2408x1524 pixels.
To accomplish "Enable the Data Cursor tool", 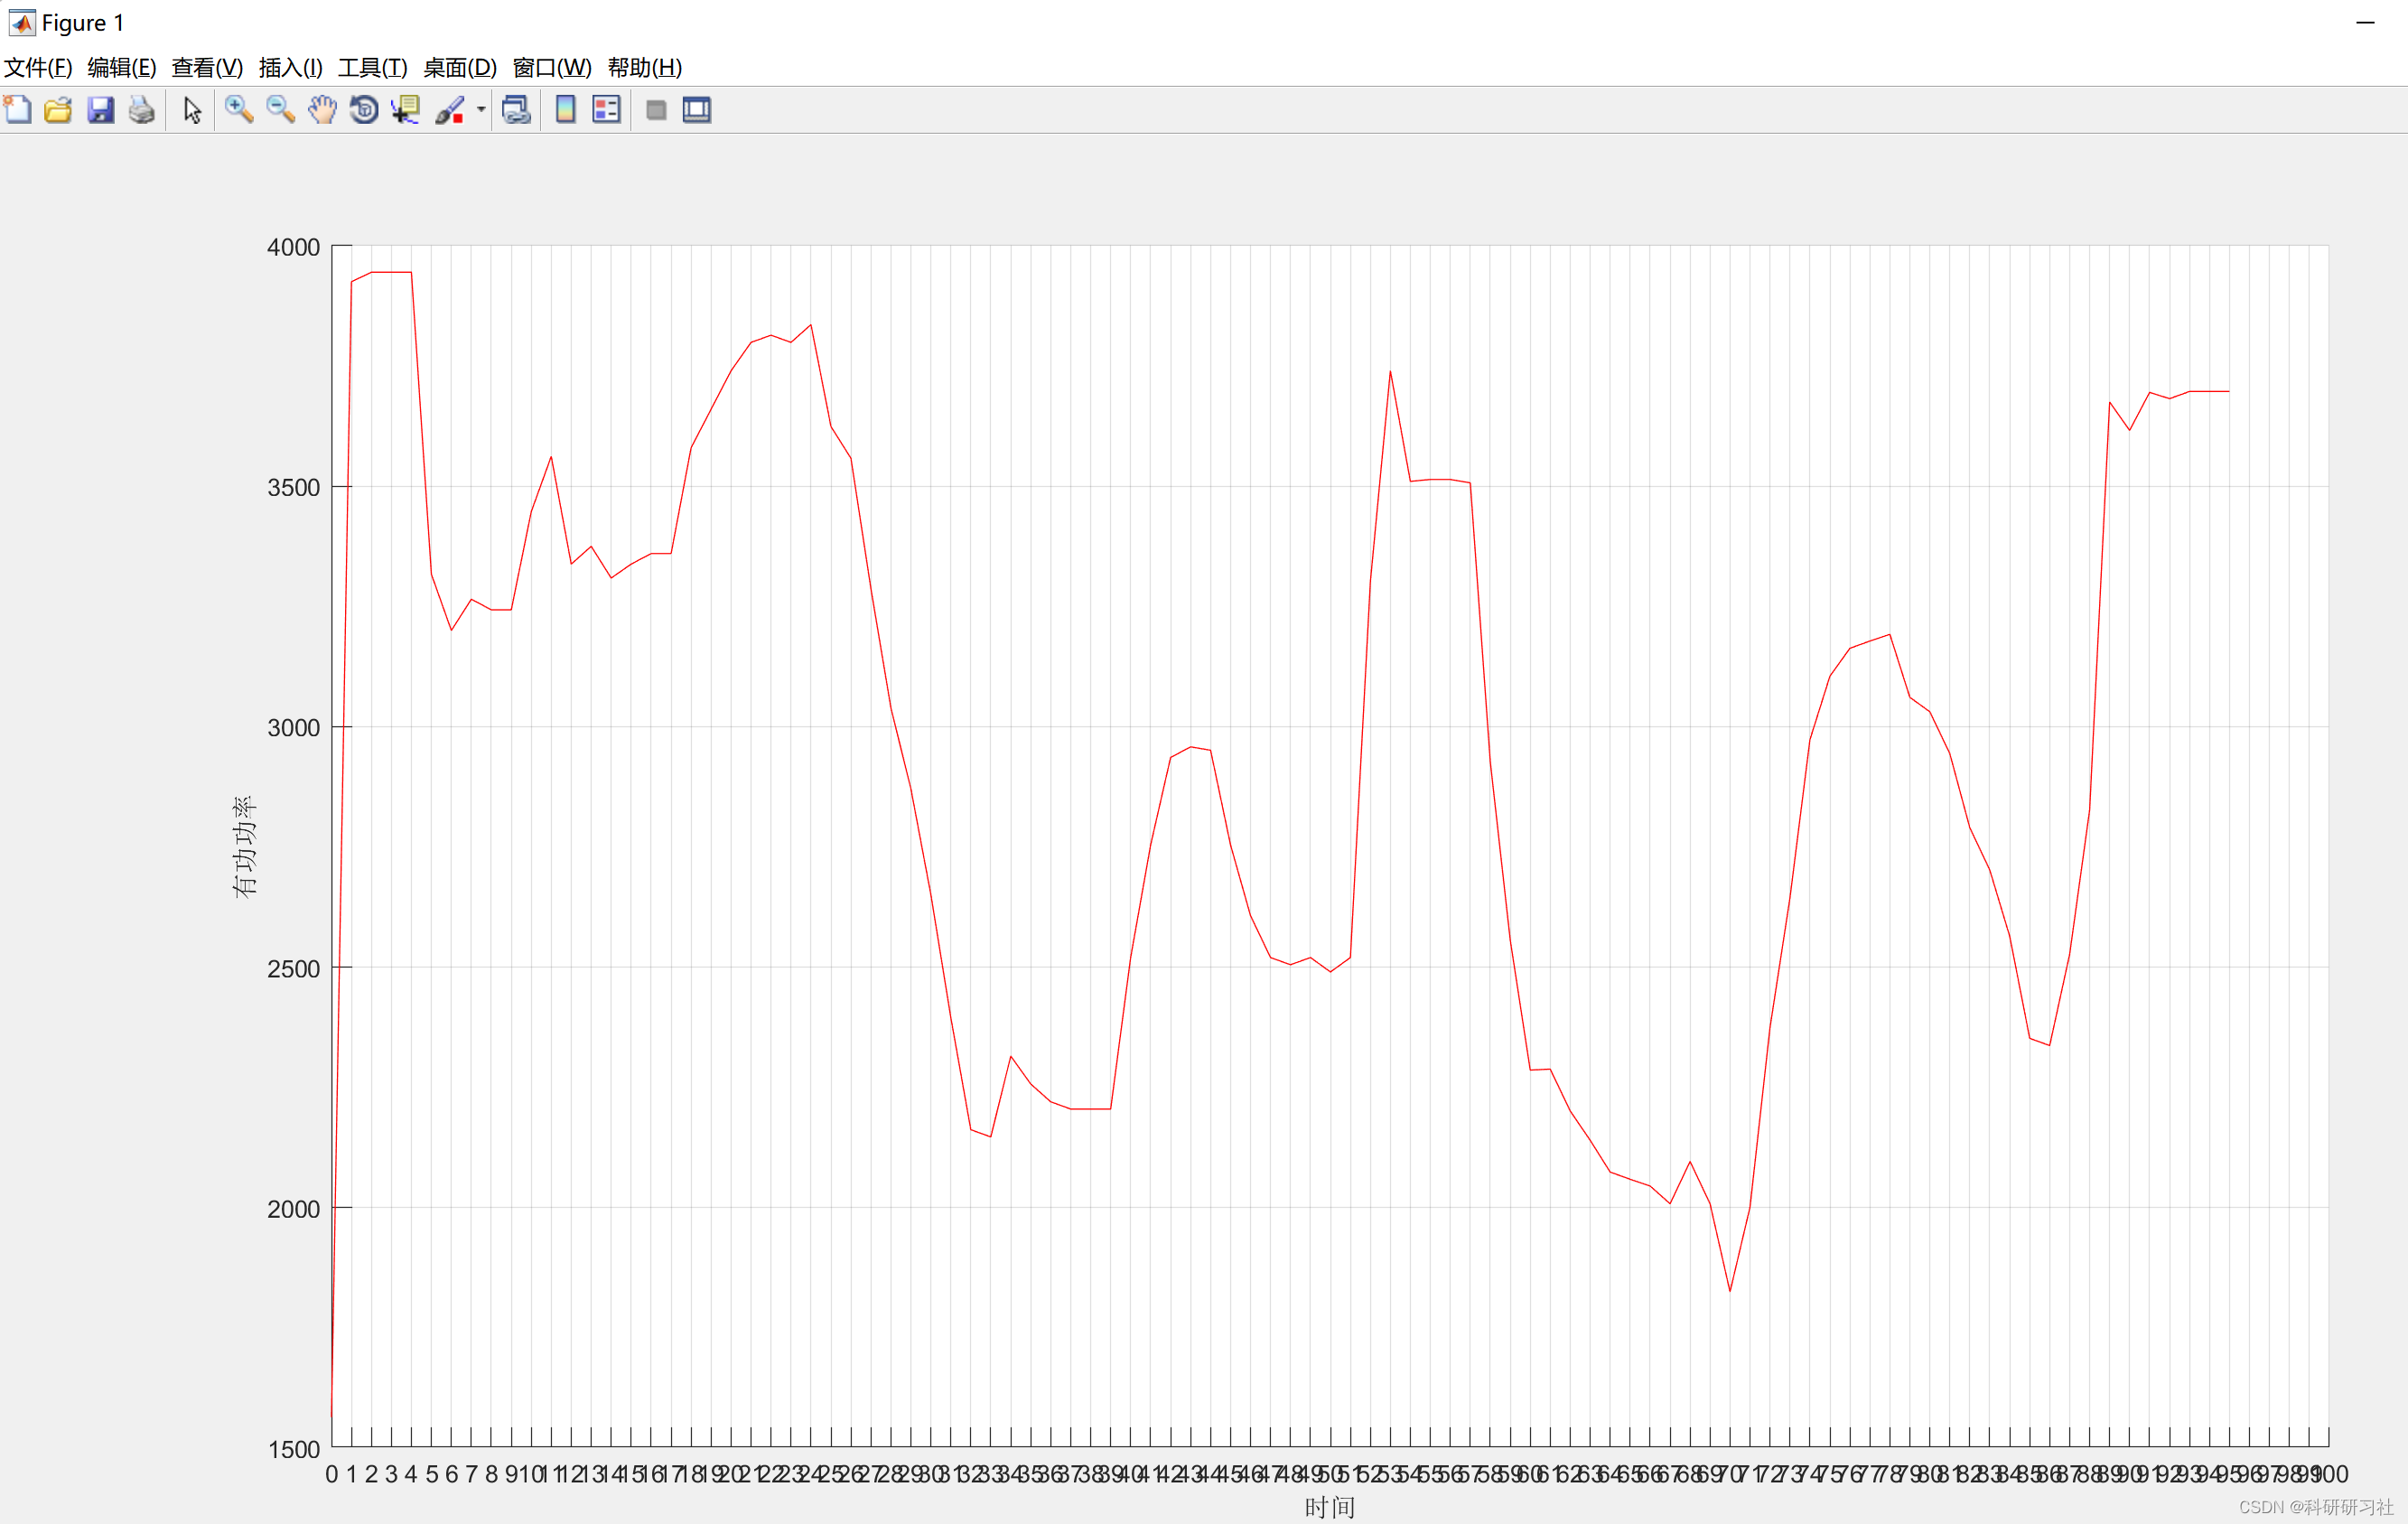I will tap(405, 109).
